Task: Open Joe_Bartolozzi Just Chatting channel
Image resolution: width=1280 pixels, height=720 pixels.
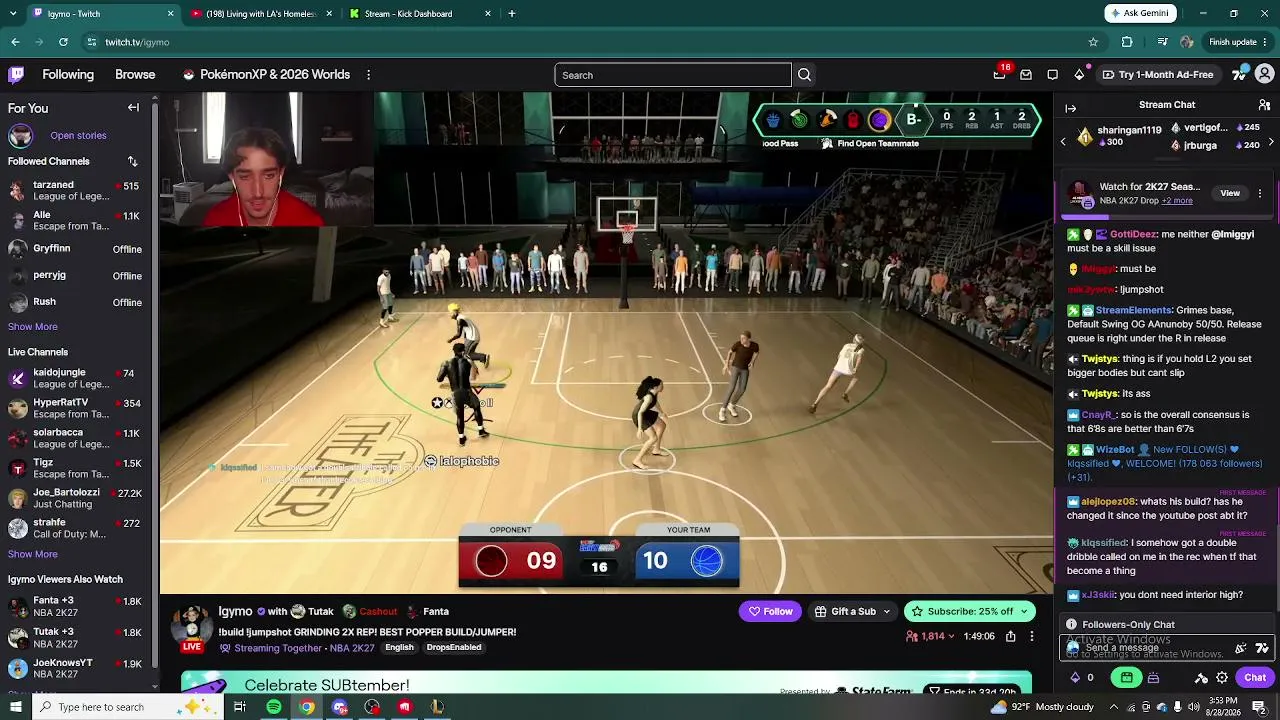Action: [x=78, y=498]
